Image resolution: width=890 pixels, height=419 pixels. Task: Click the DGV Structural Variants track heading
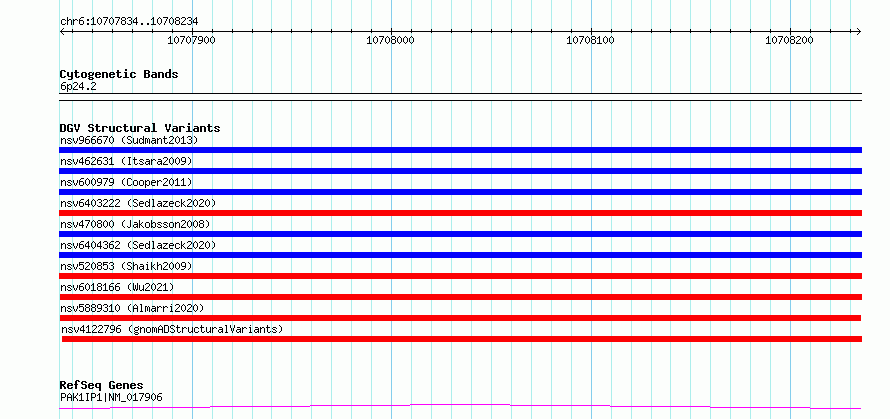pyautogui.click(x=140, y=128)
